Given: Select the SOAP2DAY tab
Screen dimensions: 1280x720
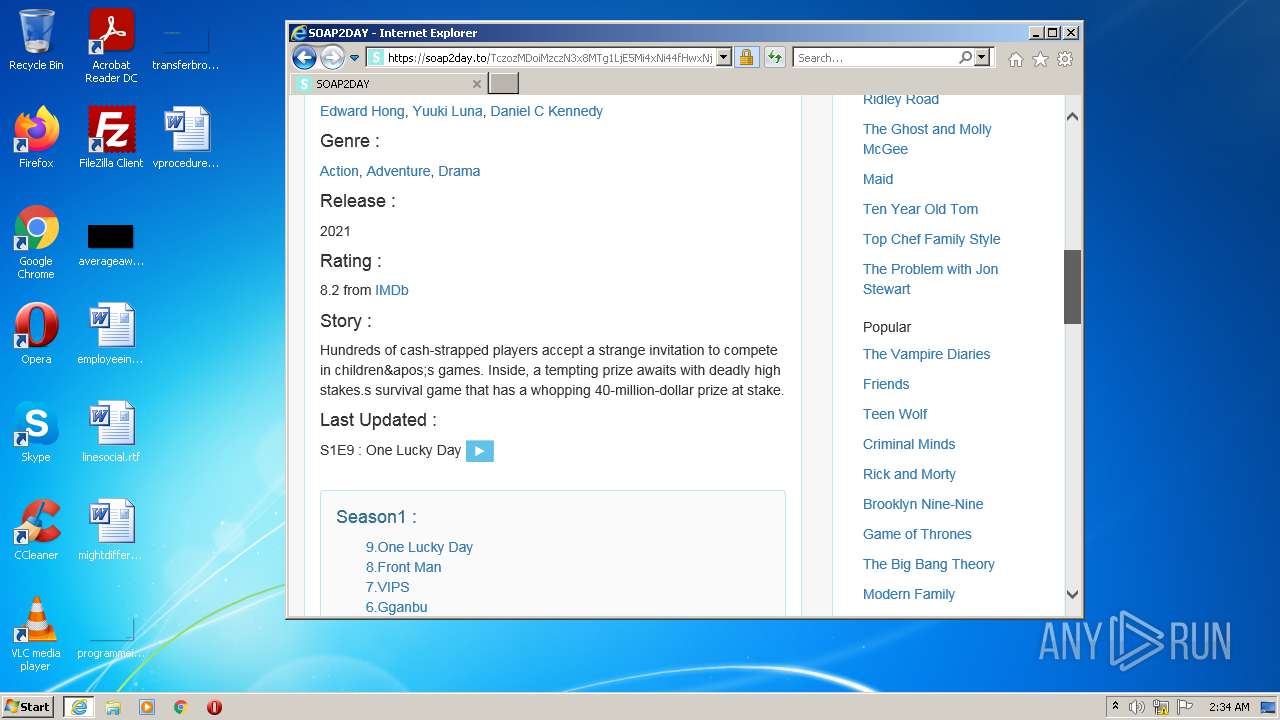Looking at the screenshot, I should point(389,84).
